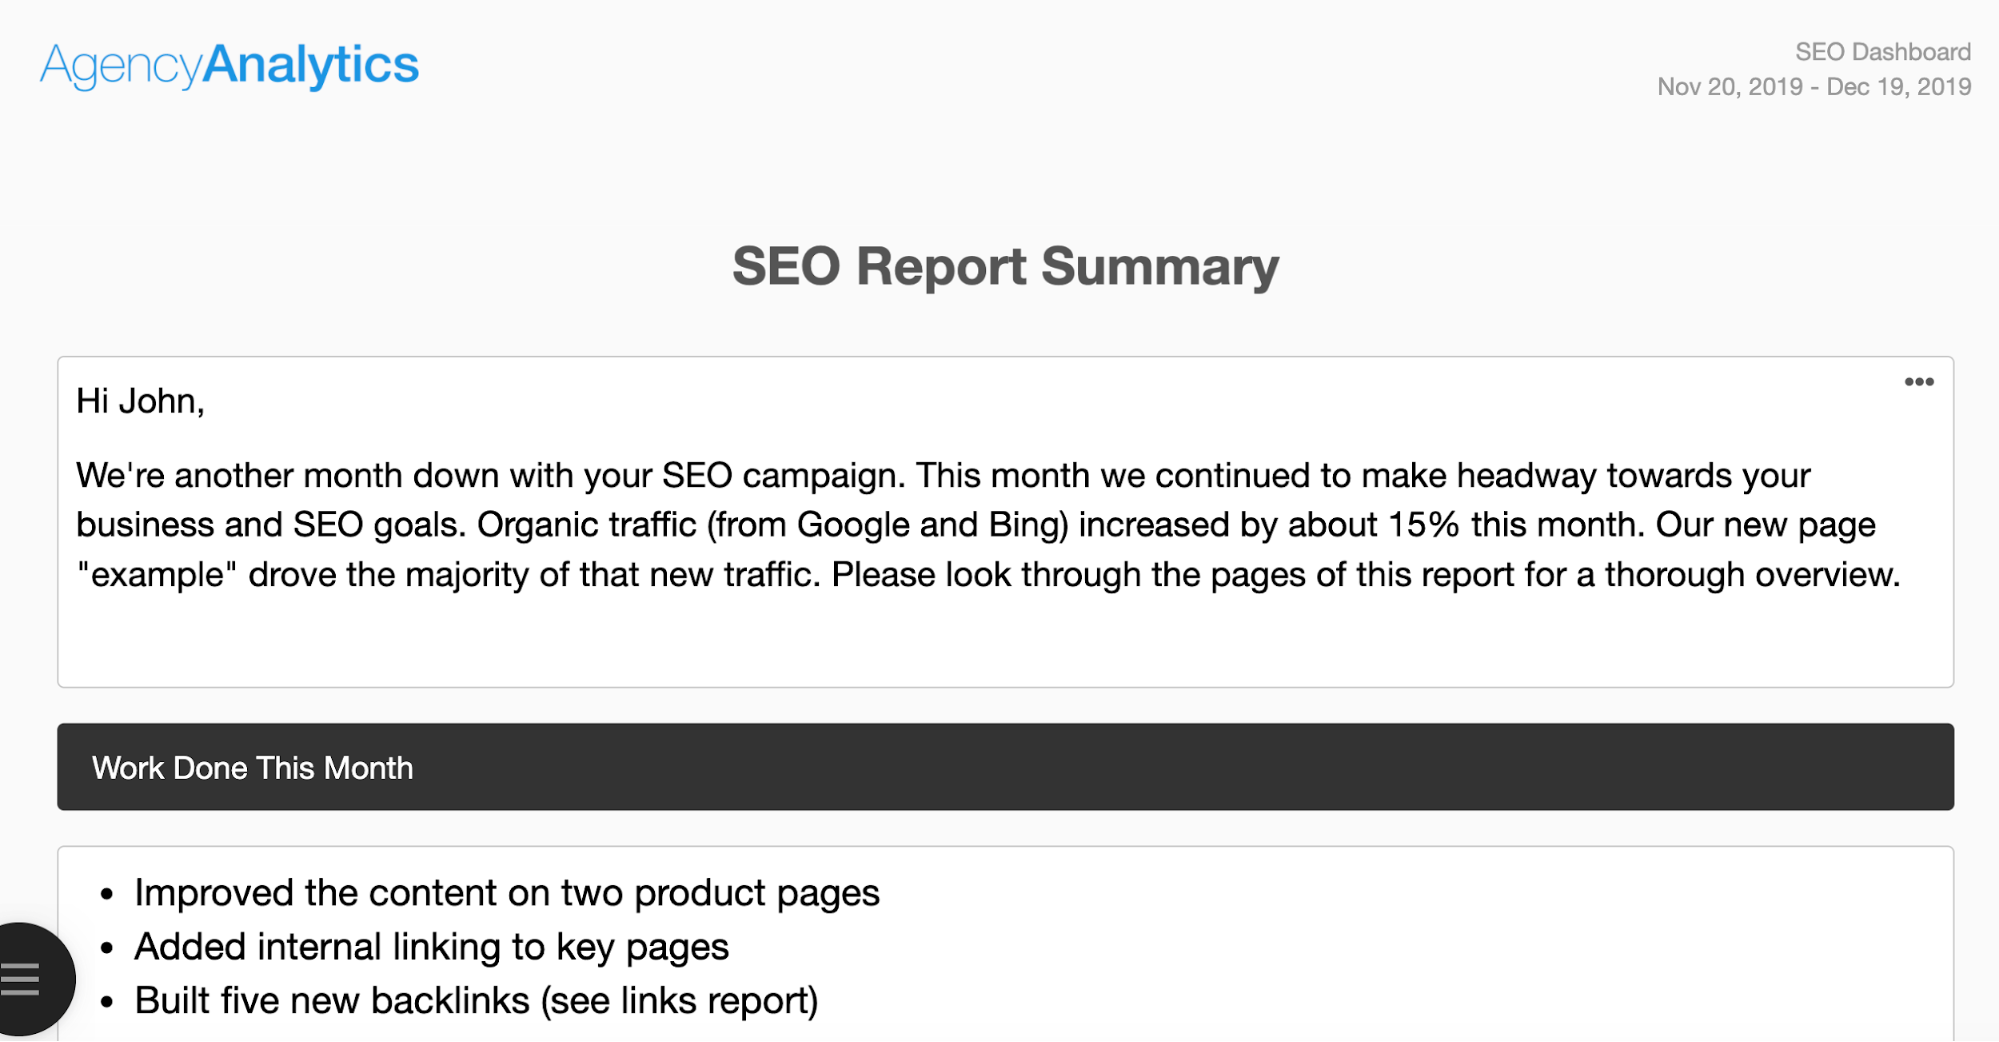Click the Work Done This Month header bar
This screenshot has width=1999, height=1042.
click(1005, 767)
